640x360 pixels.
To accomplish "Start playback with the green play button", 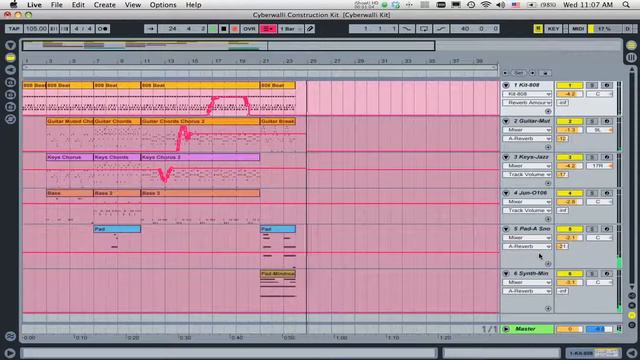I will [x=213, y=29].
